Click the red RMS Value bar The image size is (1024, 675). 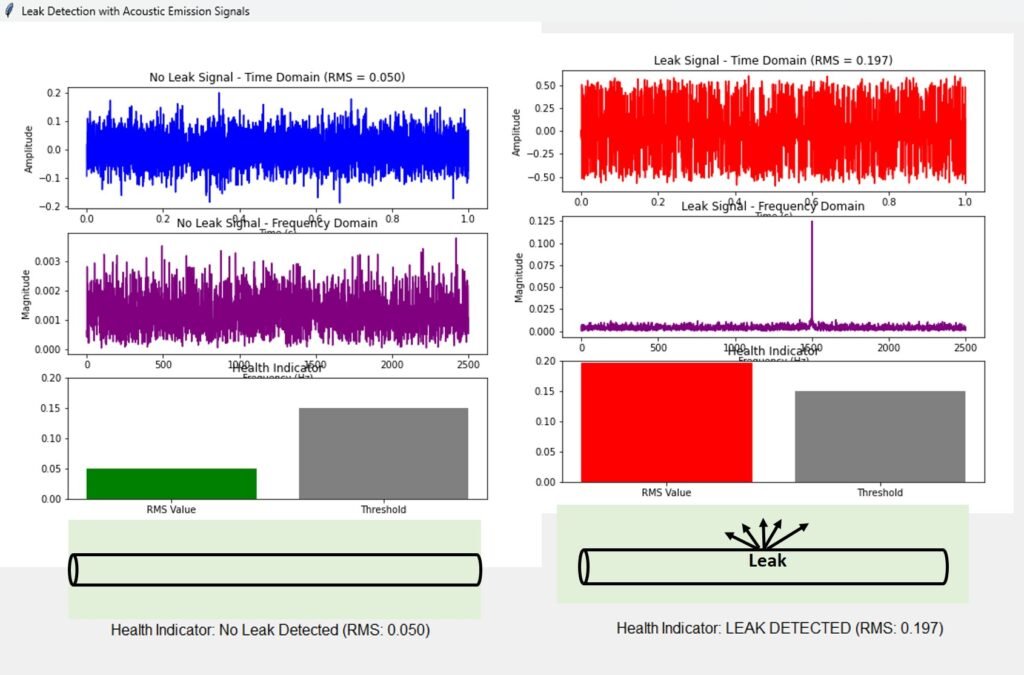666,422
